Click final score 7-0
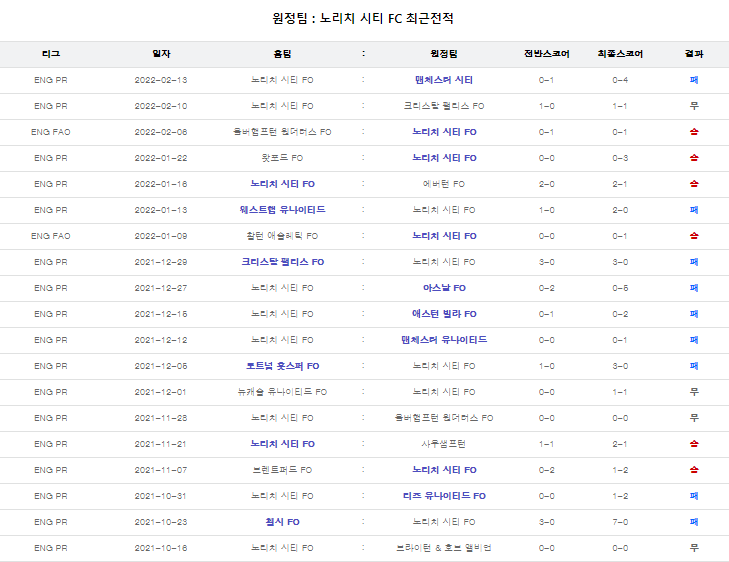Image resolution: width=729 pixels, height=562 pixels. pyautogui.click(x=620, y=522)
